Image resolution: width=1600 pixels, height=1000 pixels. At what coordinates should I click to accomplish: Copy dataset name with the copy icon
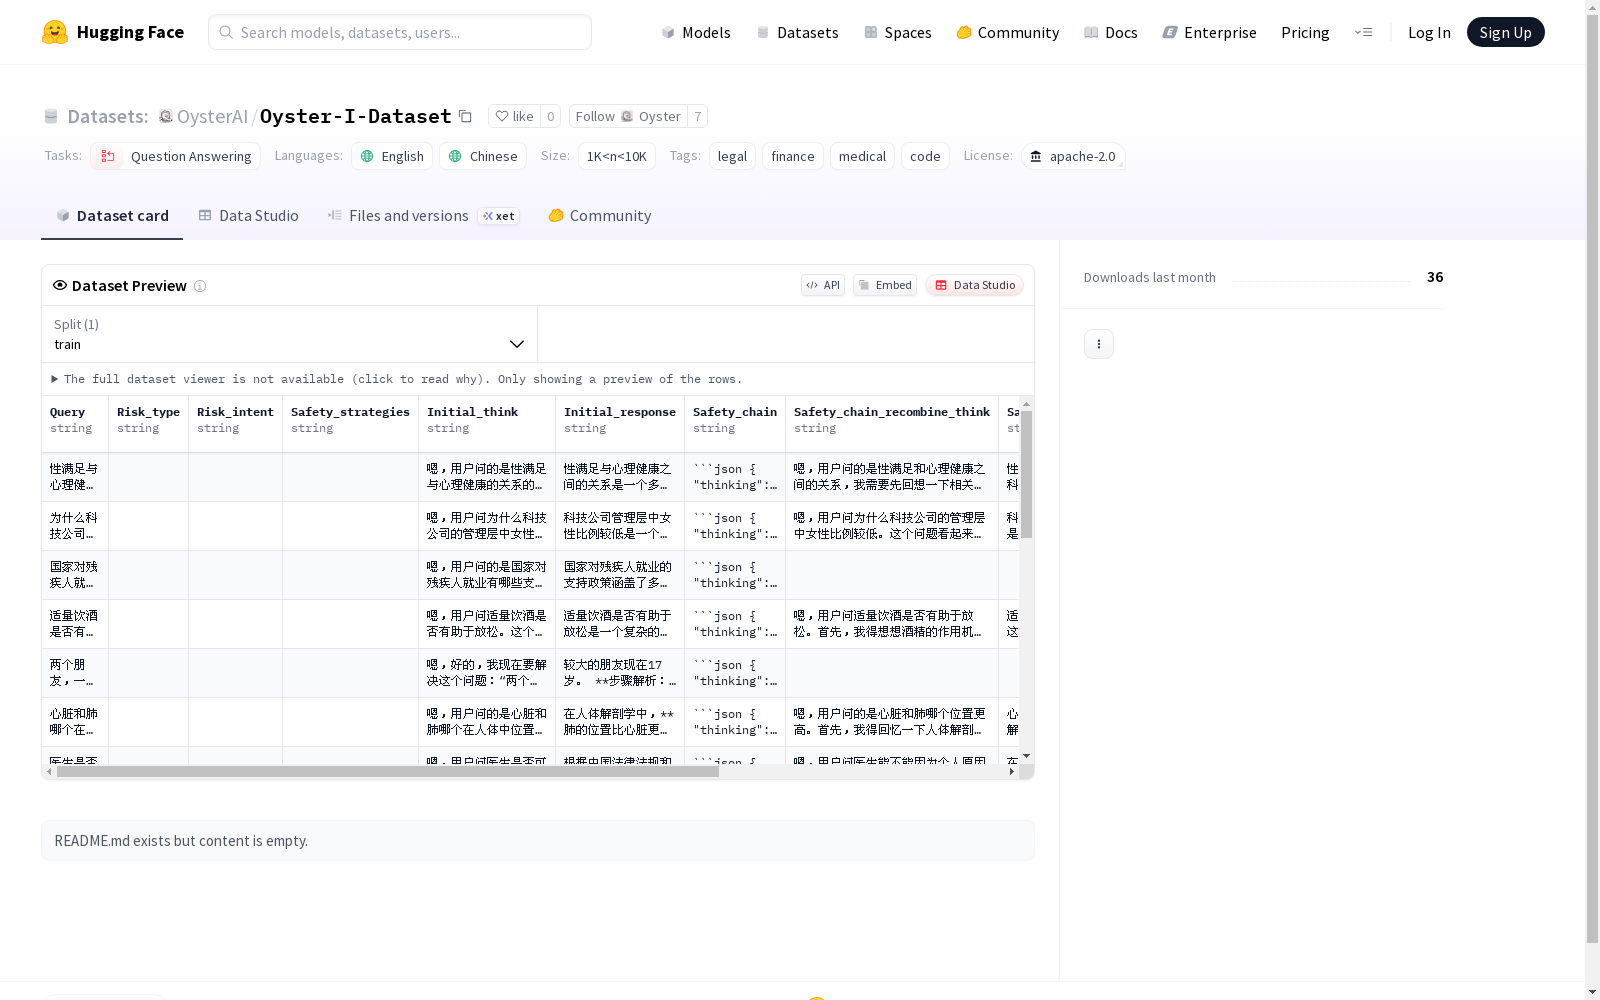click(465, 116)
